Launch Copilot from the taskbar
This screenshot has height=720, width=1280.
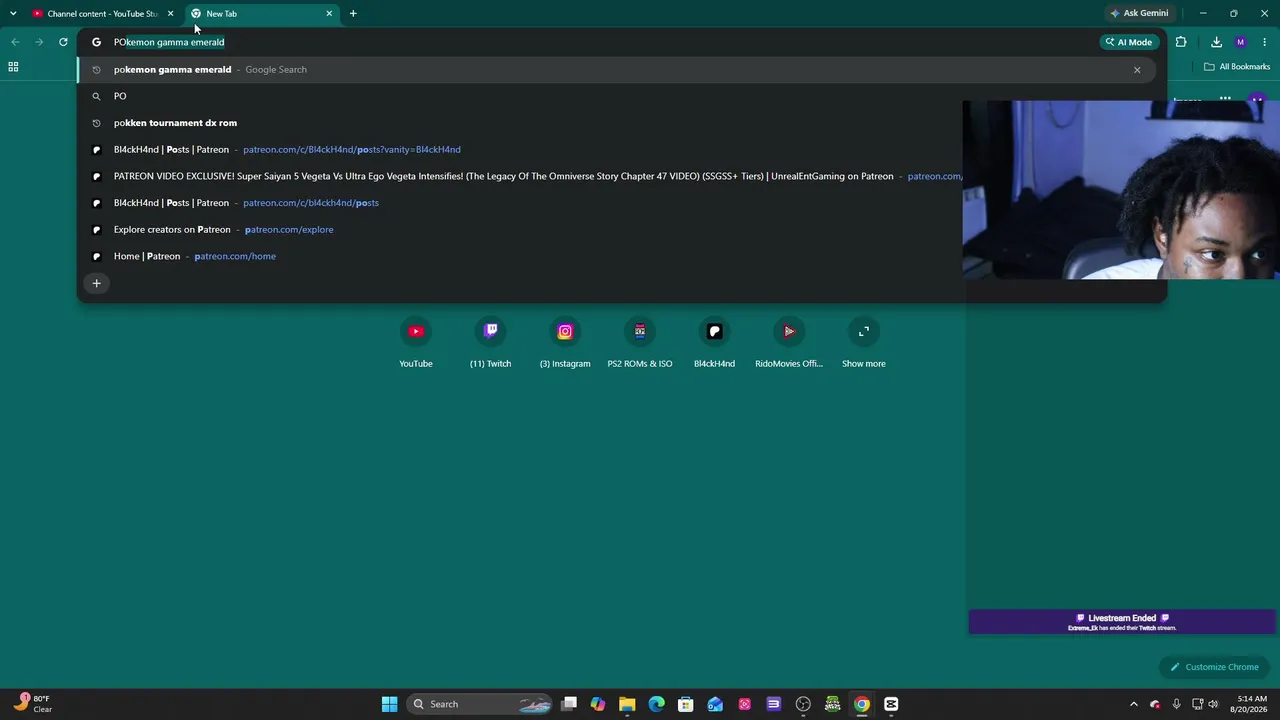pyautogui.click(x=598, y=704)
